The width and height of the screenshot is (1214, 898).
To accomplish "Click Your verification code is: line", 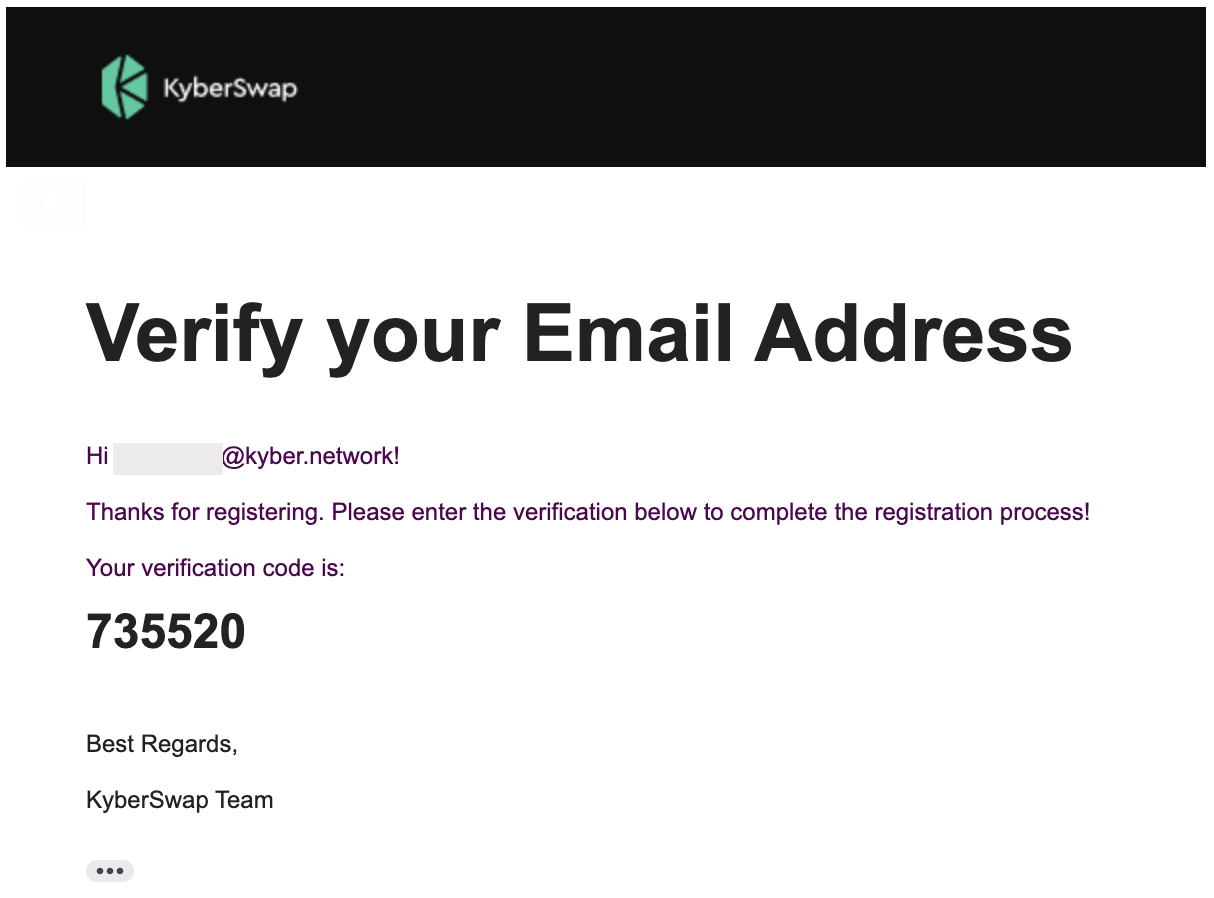I will pos(215,568).
